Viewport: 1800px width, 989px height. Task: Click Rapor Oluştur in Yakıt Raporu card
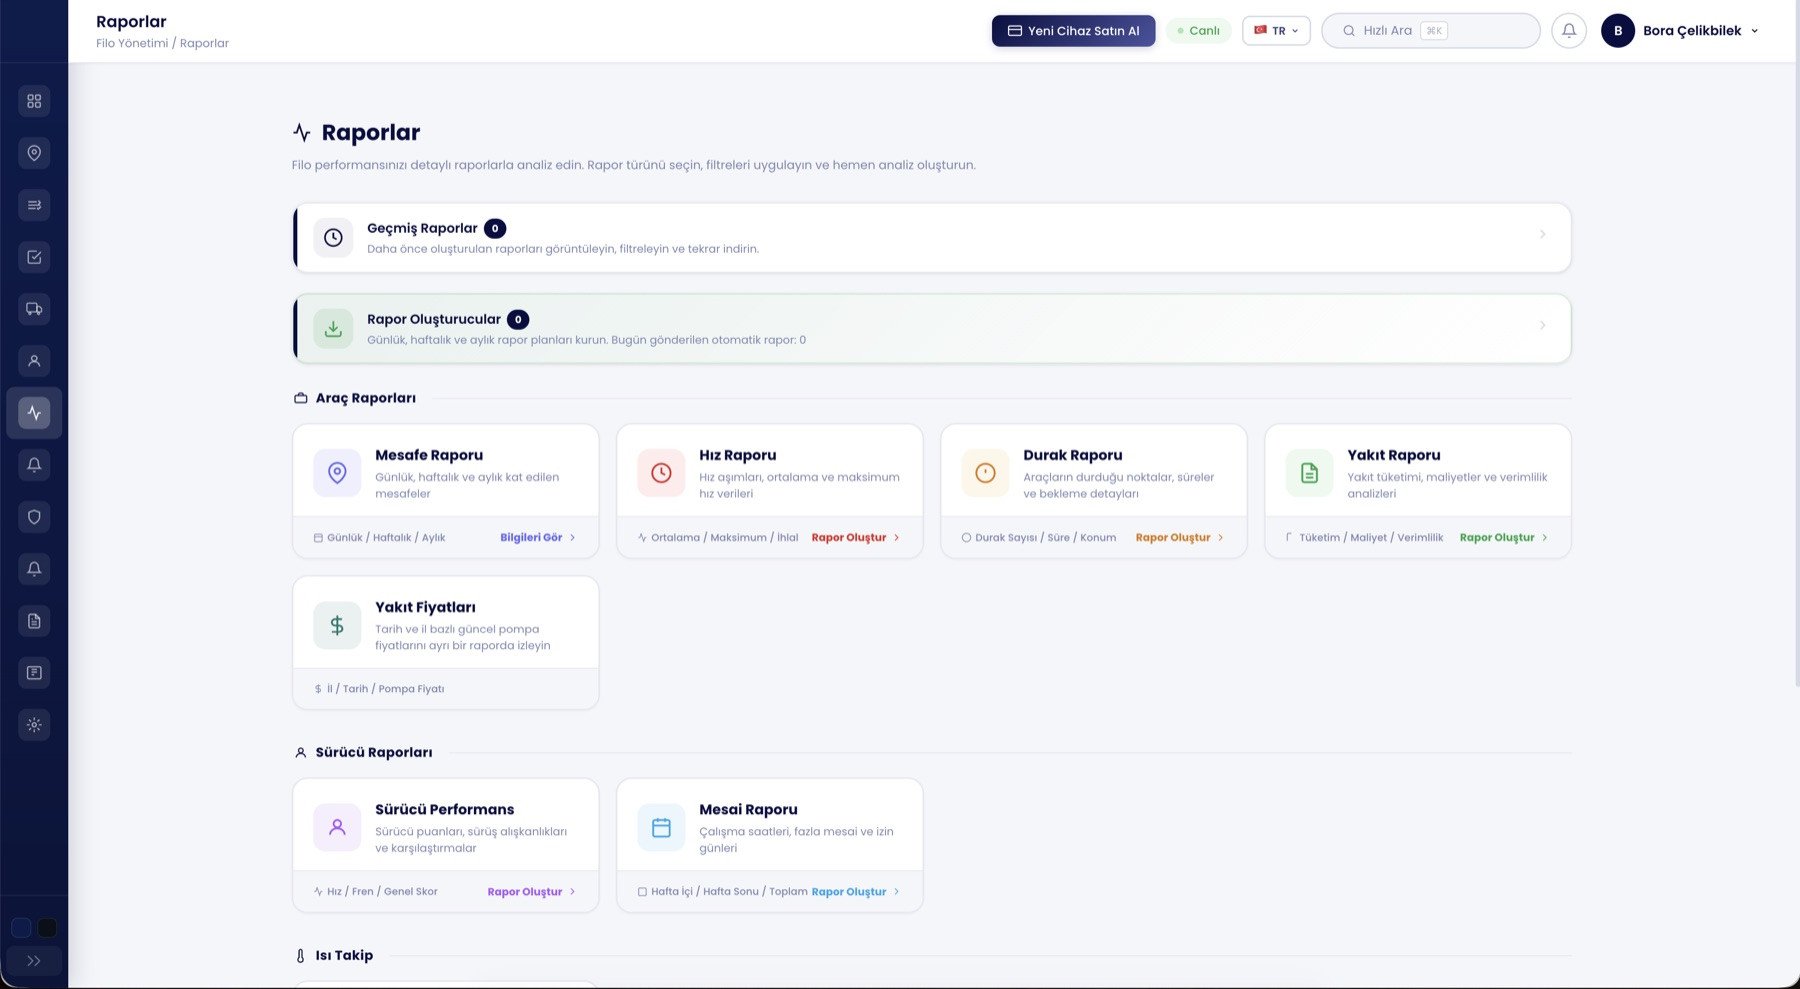click(x=1504, y=538)
